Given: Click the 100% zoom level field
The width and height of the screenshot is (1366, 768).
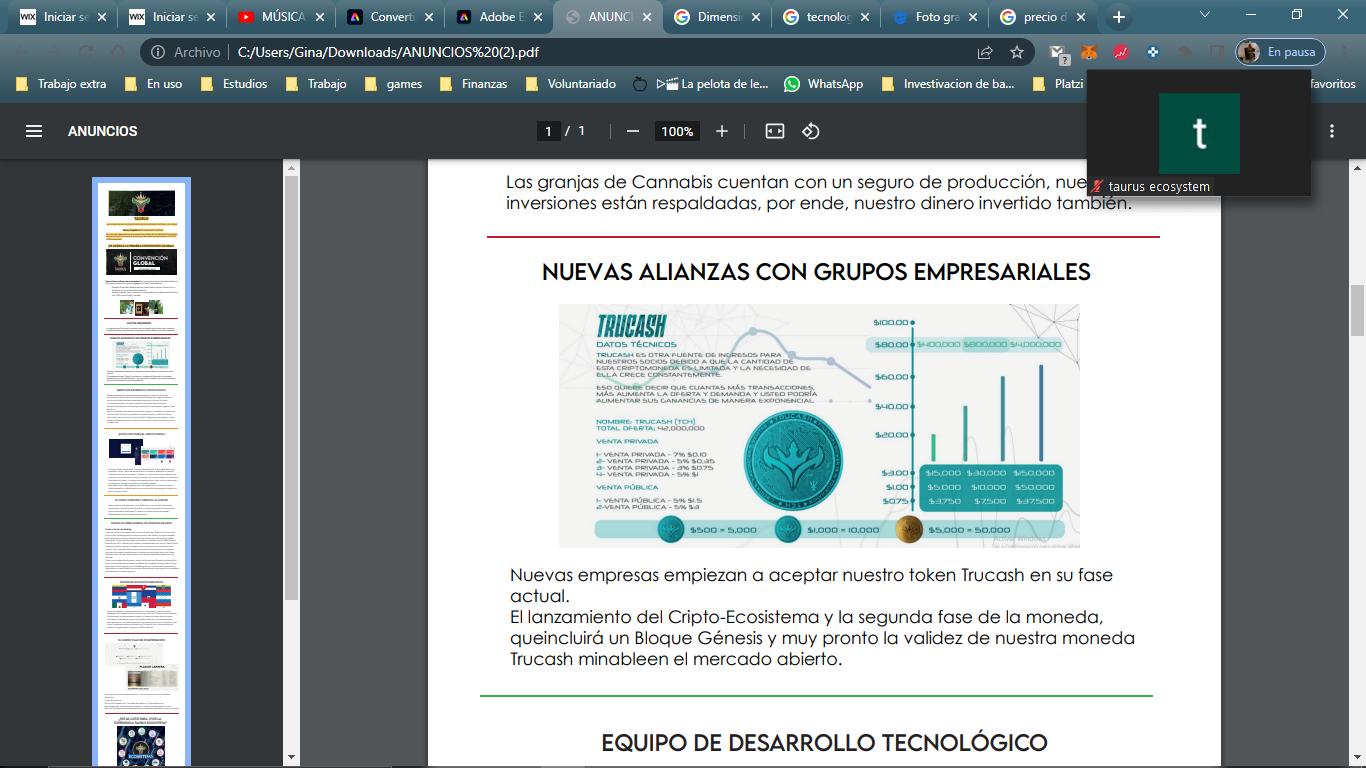Looking at the screenshot, I should coord(677,131).
